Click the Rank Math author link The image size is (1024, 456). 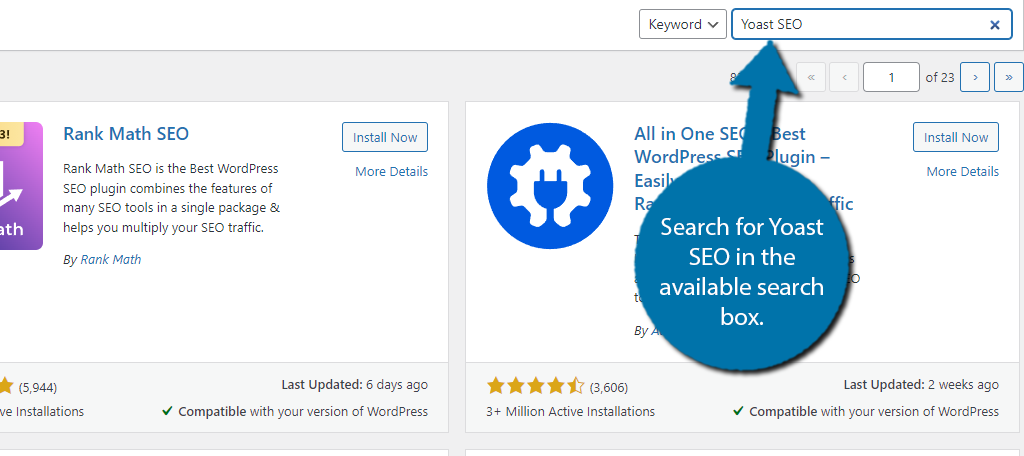(x=111, y=260)
